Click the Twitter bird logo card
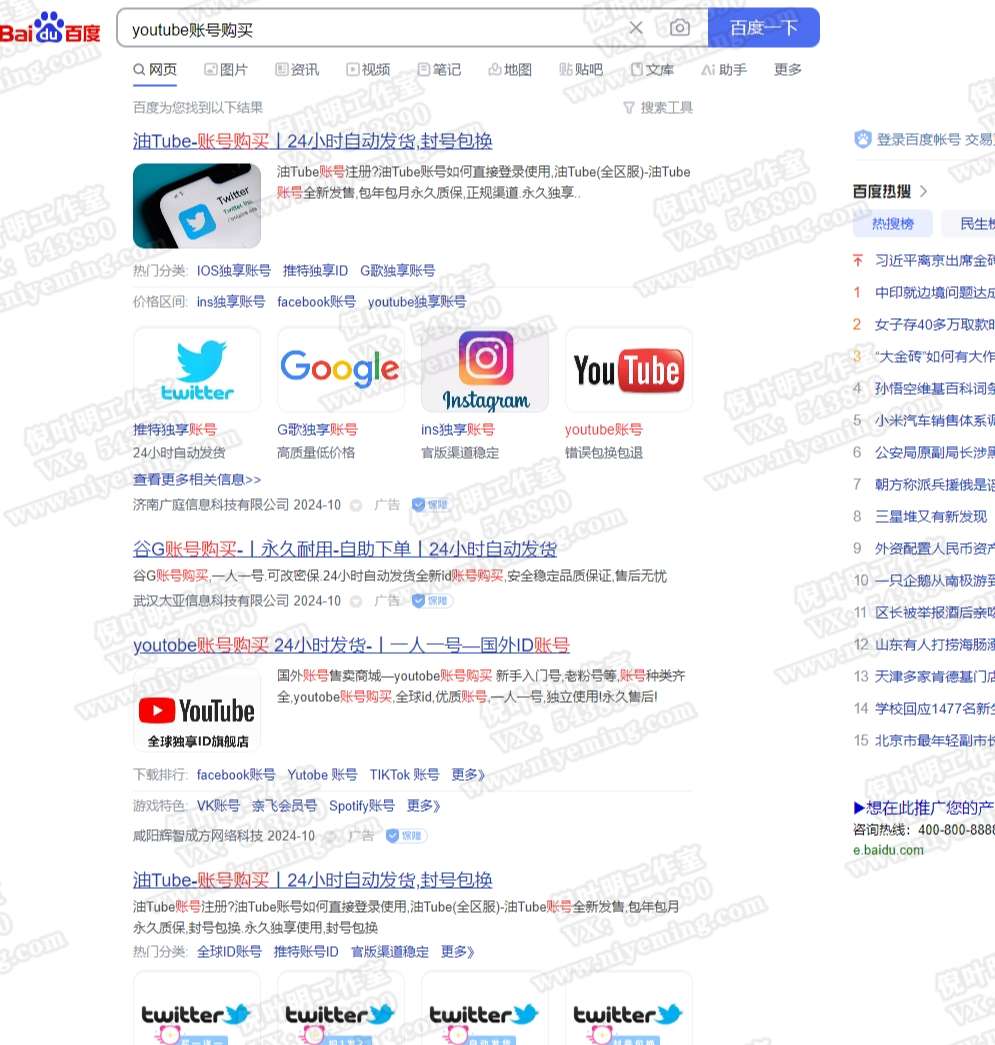Screen dimensions: 995x1045 [x=197, y=369]
